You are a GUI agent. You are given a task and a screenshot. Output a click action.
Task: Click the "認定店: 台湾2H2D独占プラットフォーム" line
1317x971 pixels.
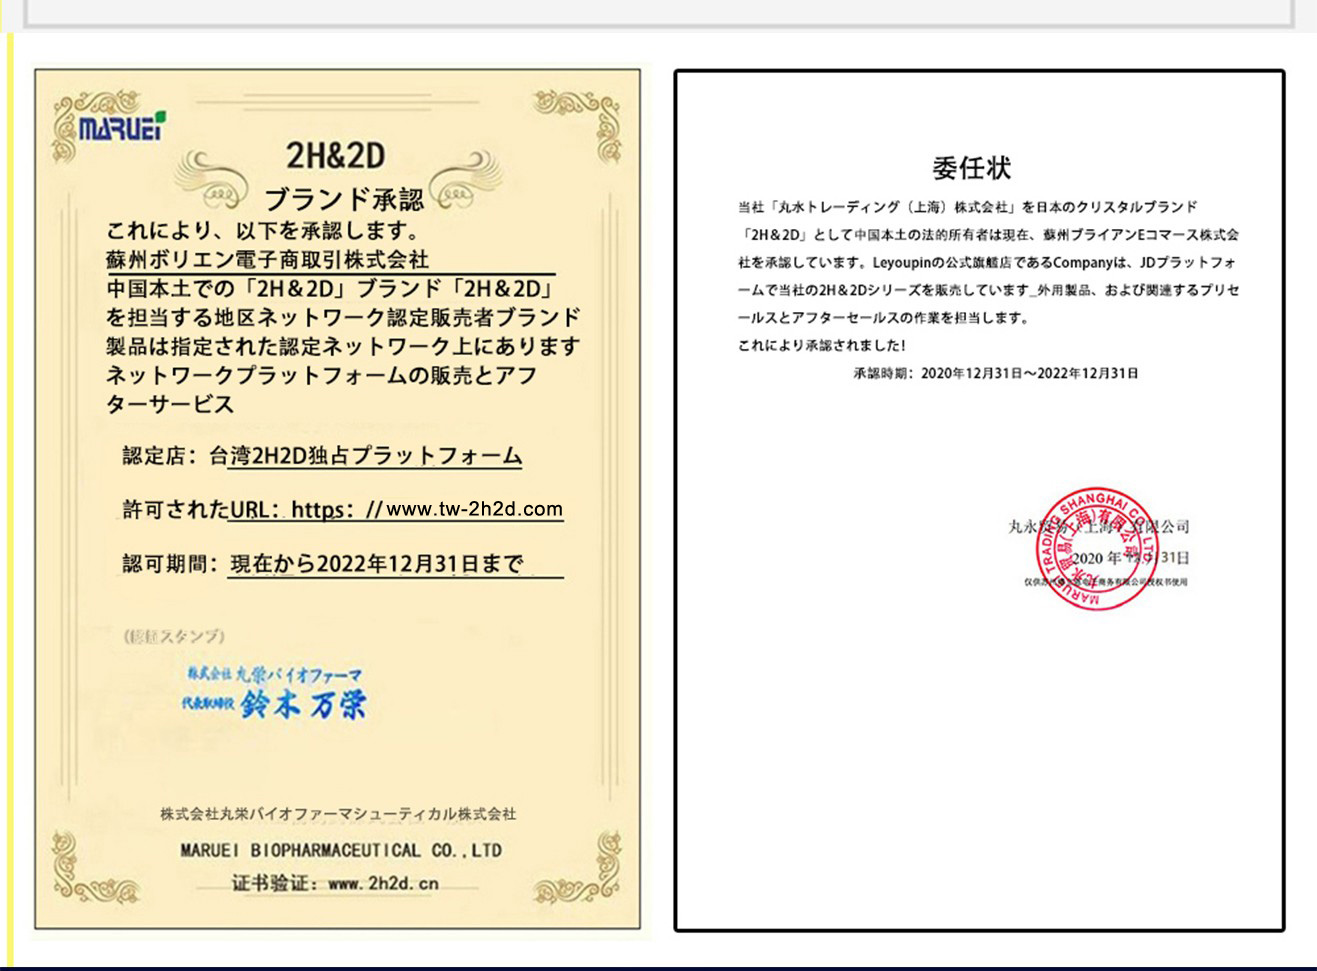tap(322, 456)
